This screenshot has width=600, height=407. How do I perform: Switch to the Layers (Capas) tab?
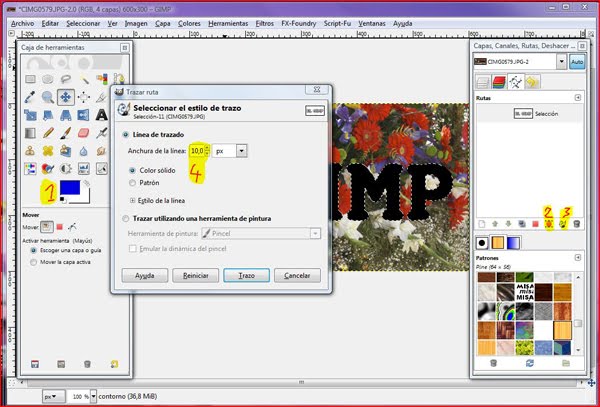tap(483, 82)
